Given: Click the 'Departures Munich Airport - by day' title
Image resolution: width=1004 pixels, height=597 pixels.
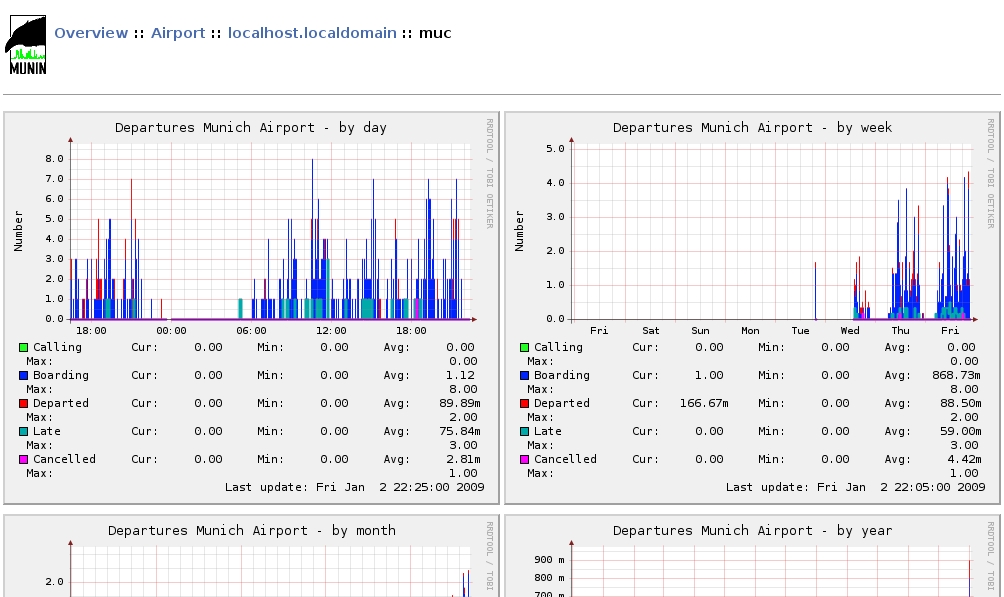Looking at the screenshot, I should point(251,128).
